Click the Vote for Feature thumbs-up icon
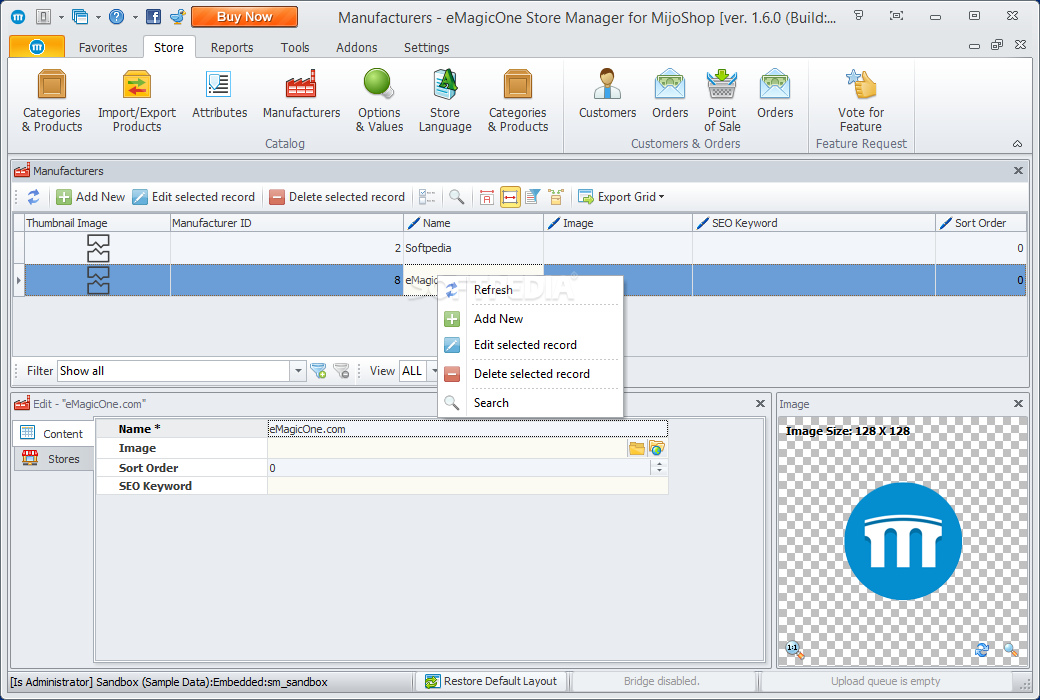The height and width of the screenshot is (700, 1040). pos(861,85)
